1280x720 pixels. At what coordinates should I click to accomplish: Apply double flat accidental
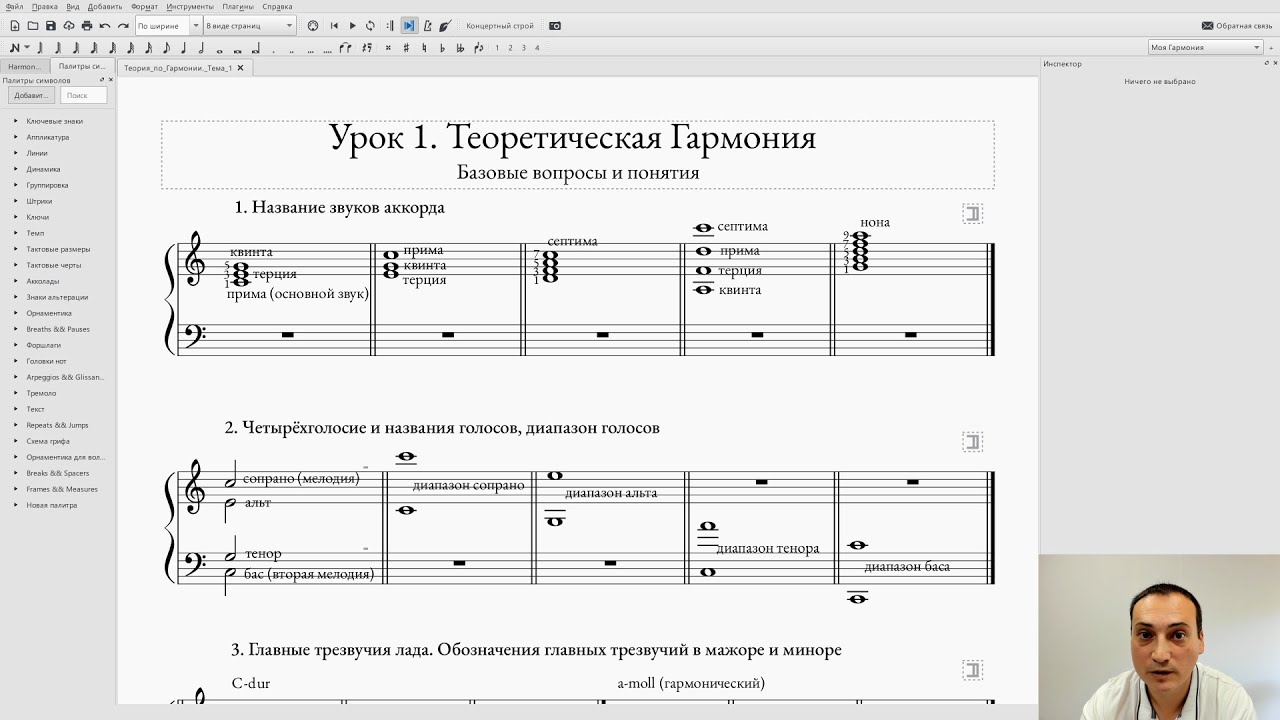[460, 47]
